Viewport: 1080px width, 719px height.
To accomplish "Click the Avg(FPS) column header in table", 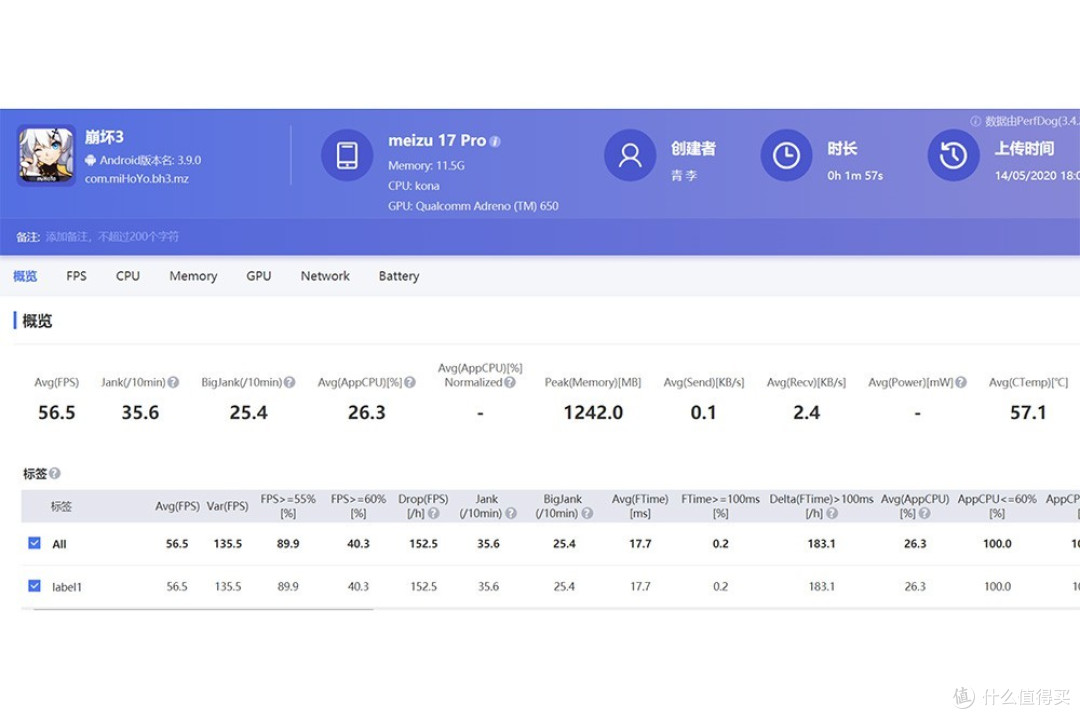I will [177, 506].
